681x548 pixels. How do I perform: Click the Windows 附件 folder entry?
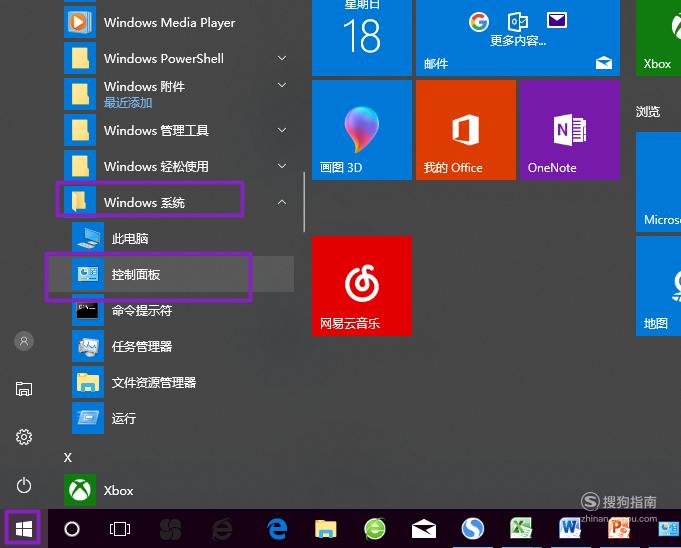179,94
